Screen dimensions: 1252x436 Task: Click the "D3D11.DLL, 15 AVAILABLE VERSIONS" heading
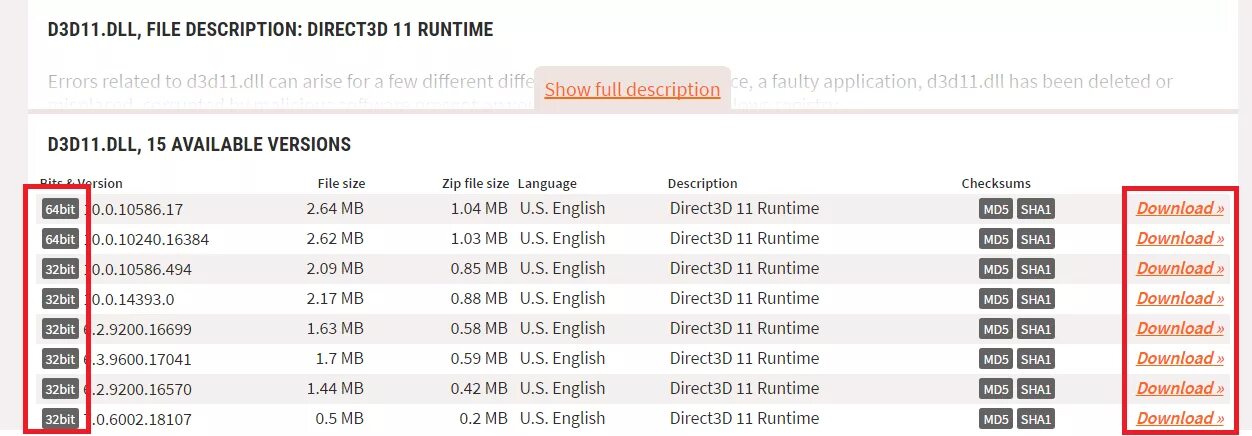pos(199,145)
